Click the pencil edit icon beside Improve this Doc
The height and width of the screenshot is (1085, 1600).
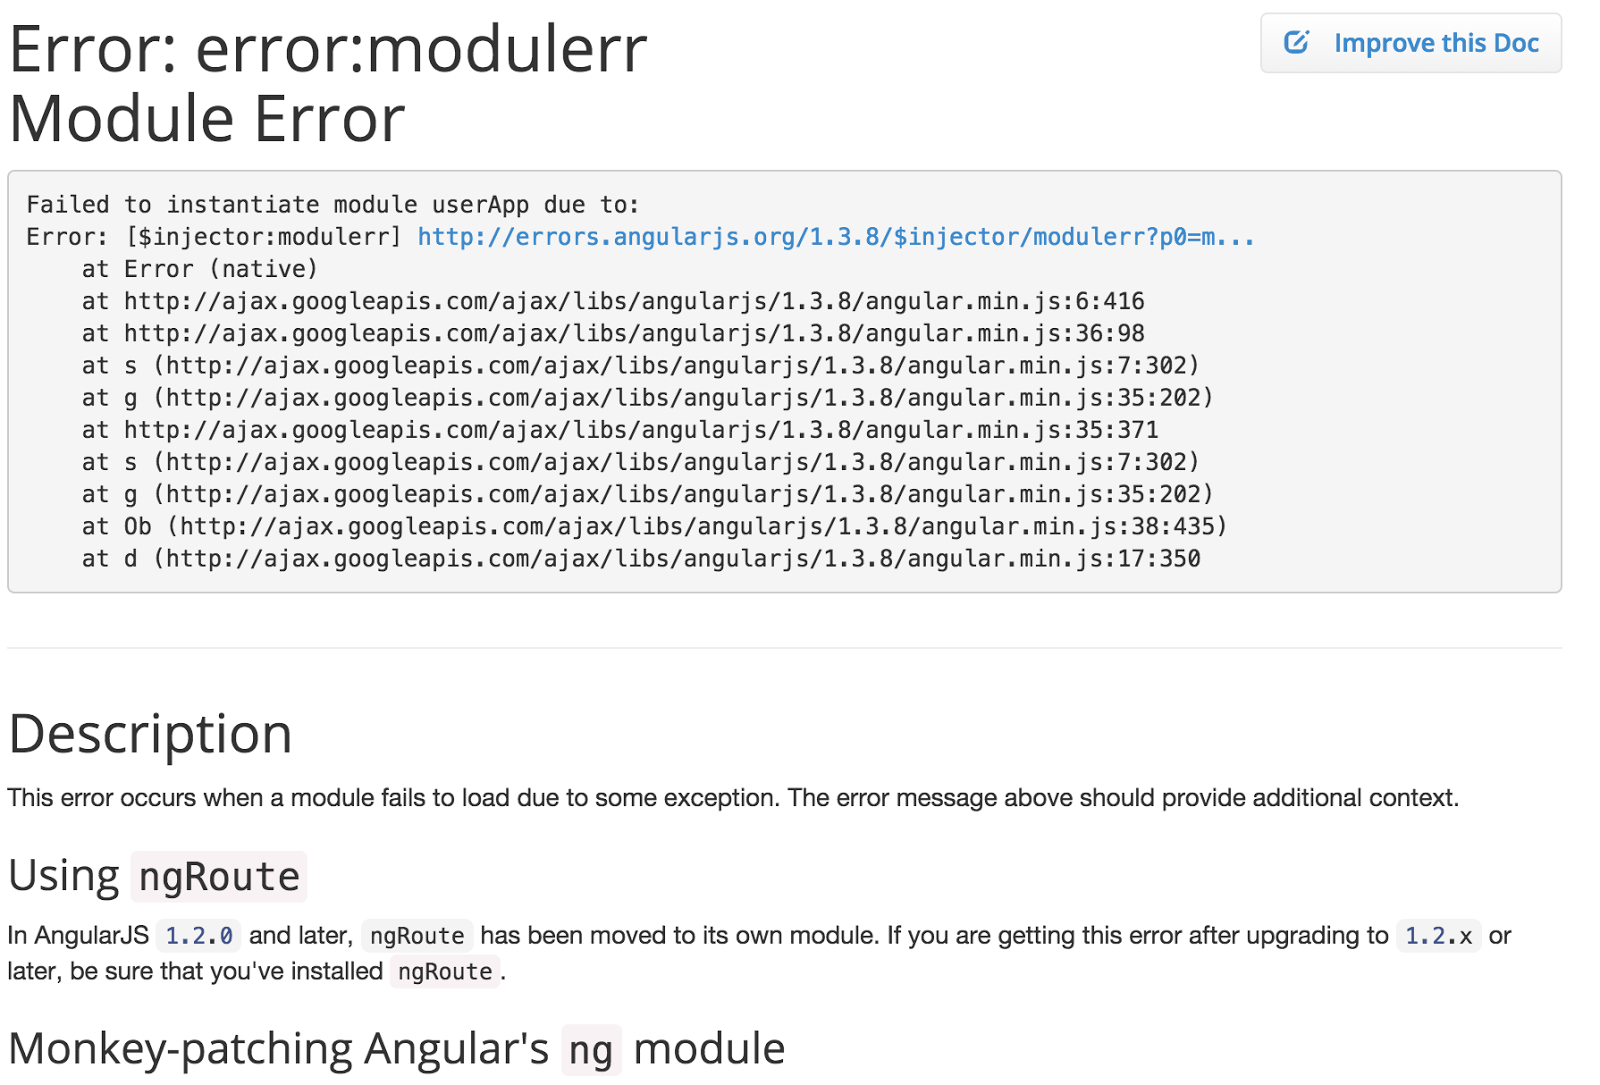tap(1296, 43)
